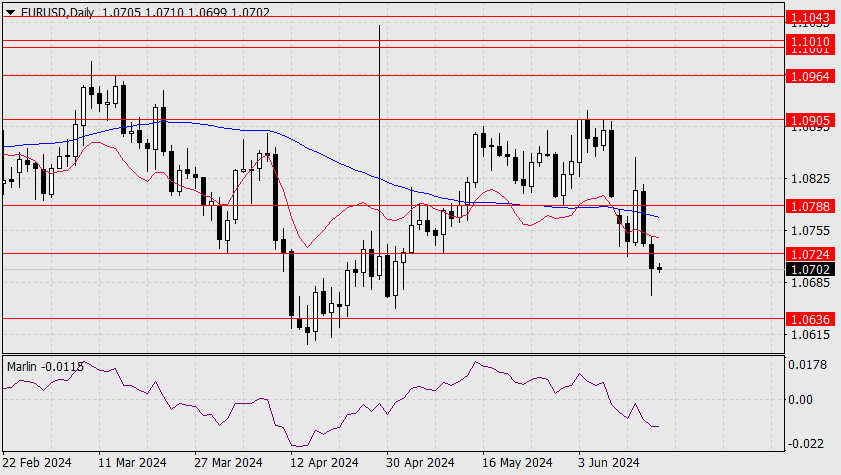Click the 0.00 oscillator scale value
The image size is (841, 475).
[x=800, y=399]
